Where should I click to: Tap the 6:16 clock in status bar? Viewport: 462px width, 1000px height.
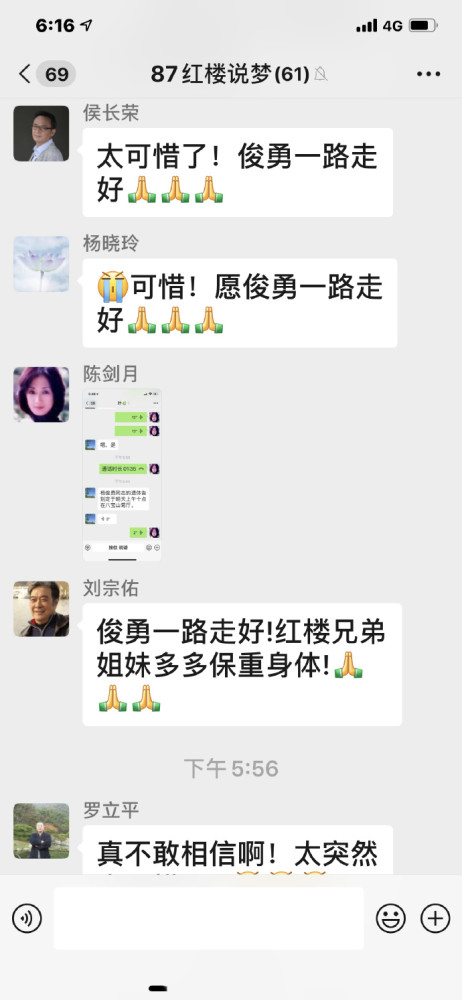point(55,26)
